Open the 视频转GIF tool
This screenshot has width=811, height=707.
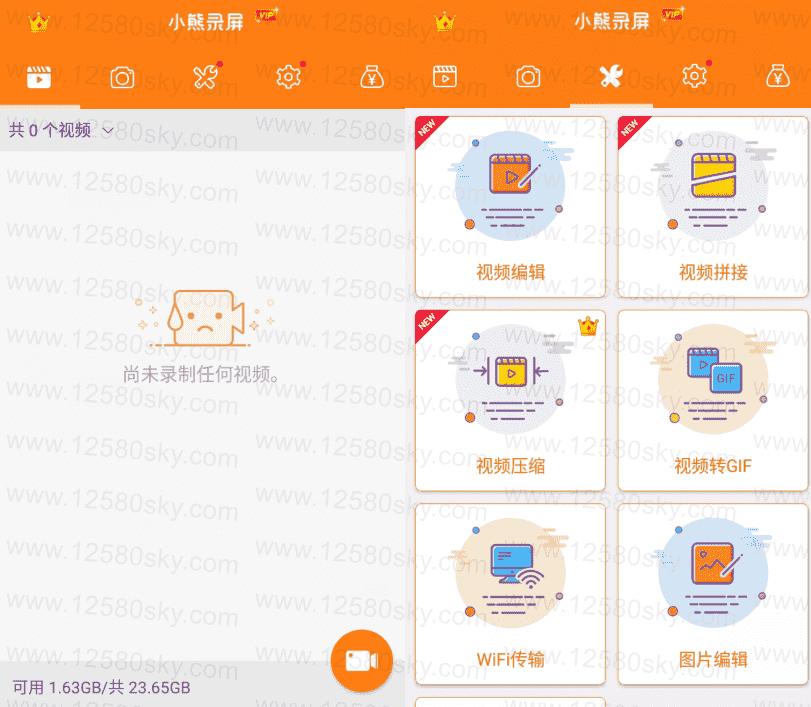pyautogui.click(x=713, y=400)
